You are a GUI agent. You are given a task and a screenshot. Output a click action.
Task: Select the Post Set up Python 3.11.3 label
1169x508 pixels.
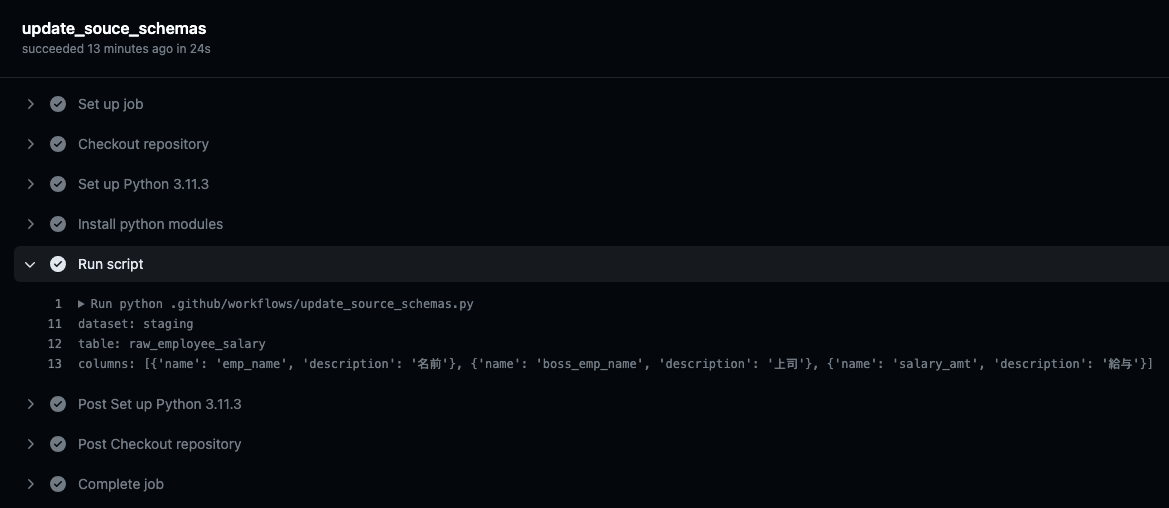click(160, 404)
